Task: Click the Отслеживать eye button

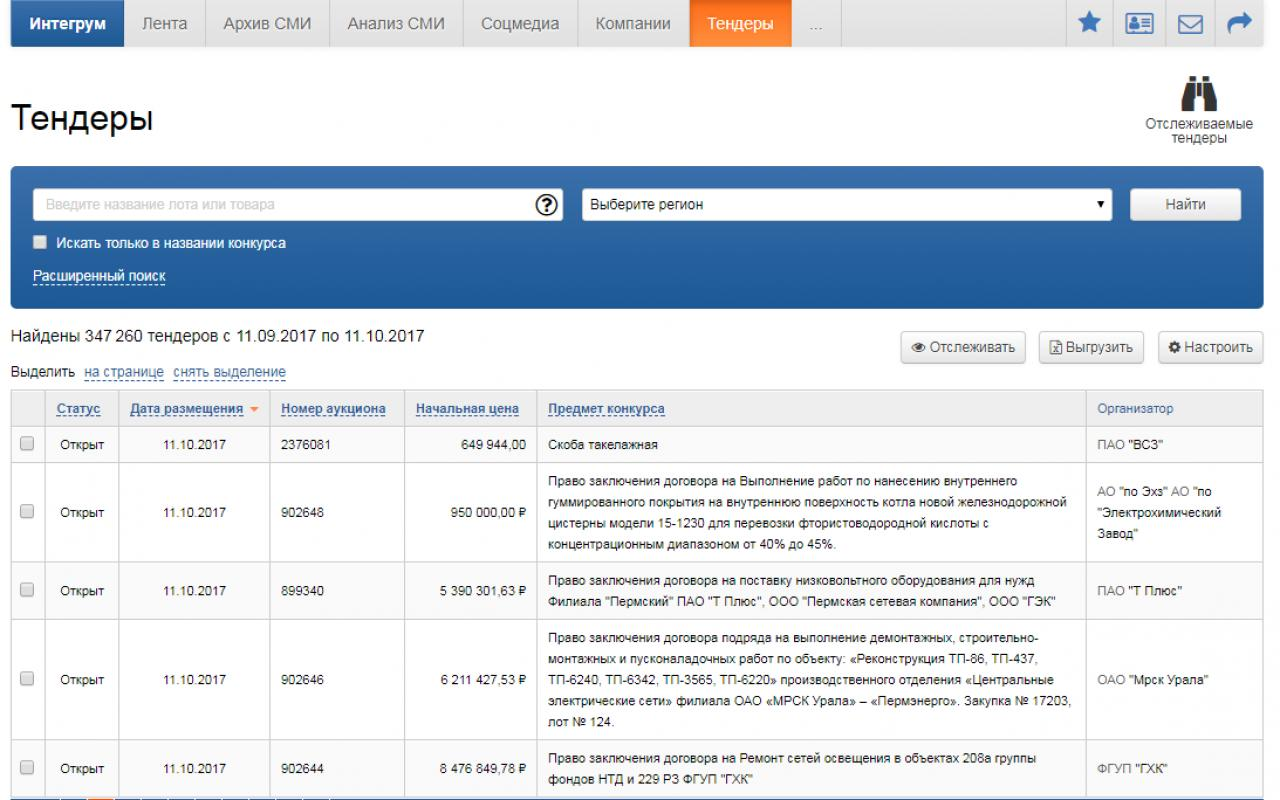Action: 963,348
